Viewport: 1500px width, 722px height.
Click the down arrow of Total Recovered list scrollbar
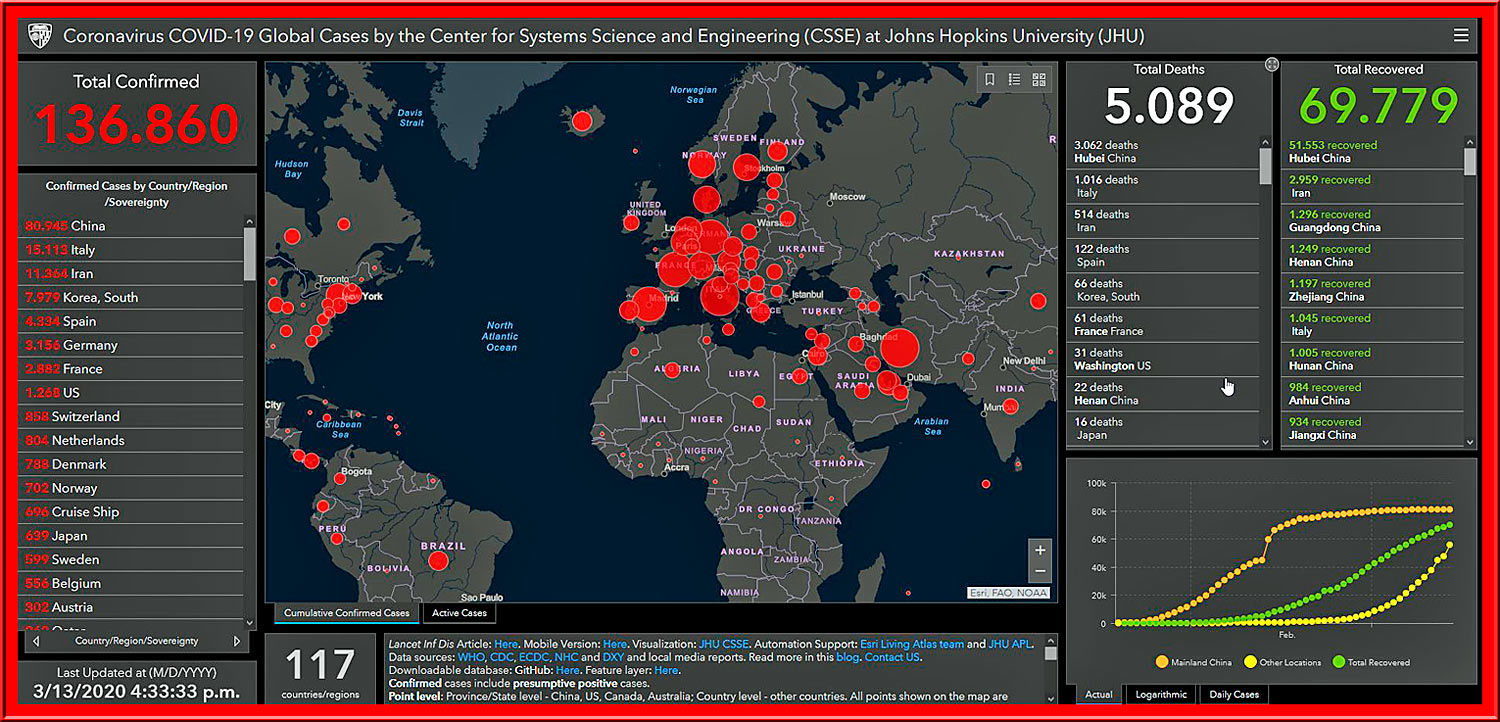coord(1469,441)
